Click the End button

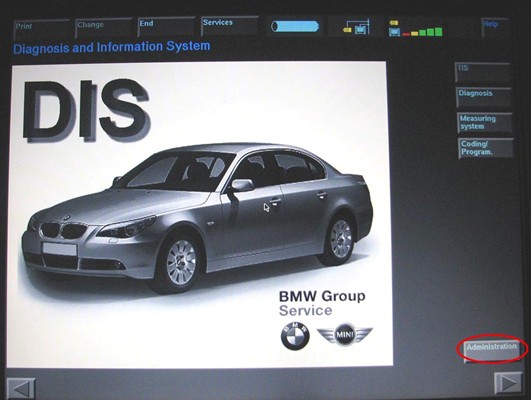point(166,27)
